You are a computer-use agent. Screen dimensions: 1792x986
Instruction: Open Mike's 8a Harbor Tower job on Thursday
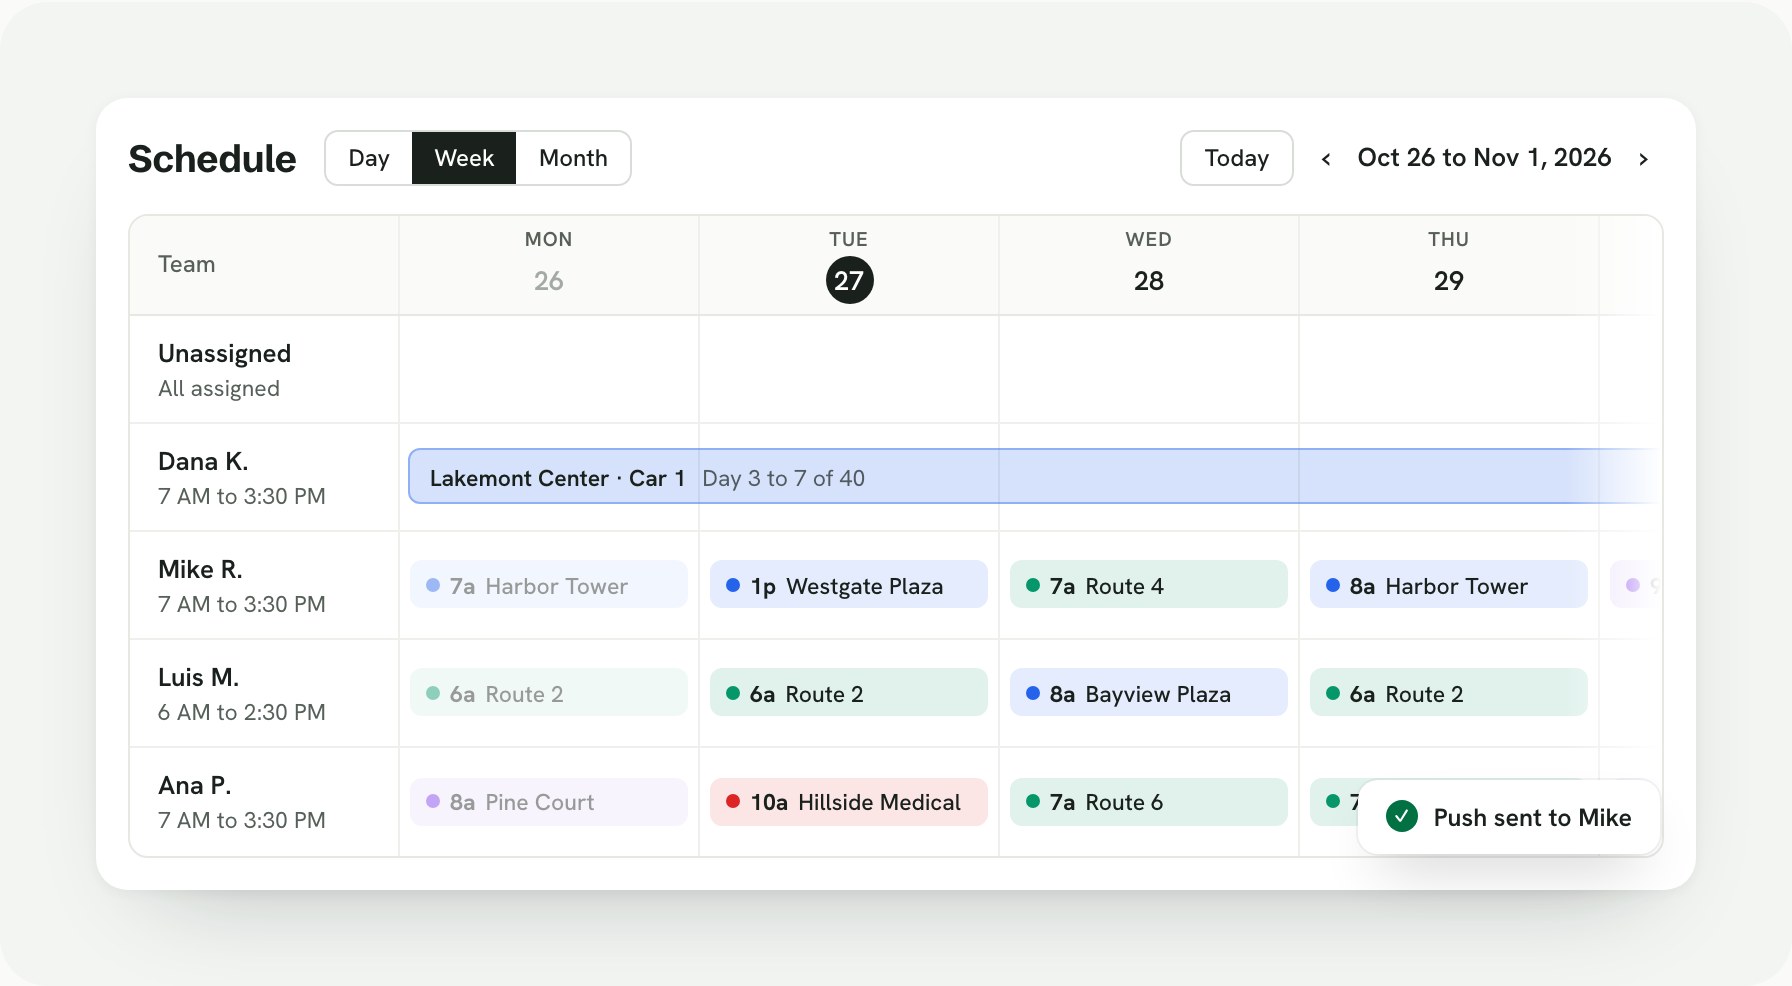(1449, 585)
